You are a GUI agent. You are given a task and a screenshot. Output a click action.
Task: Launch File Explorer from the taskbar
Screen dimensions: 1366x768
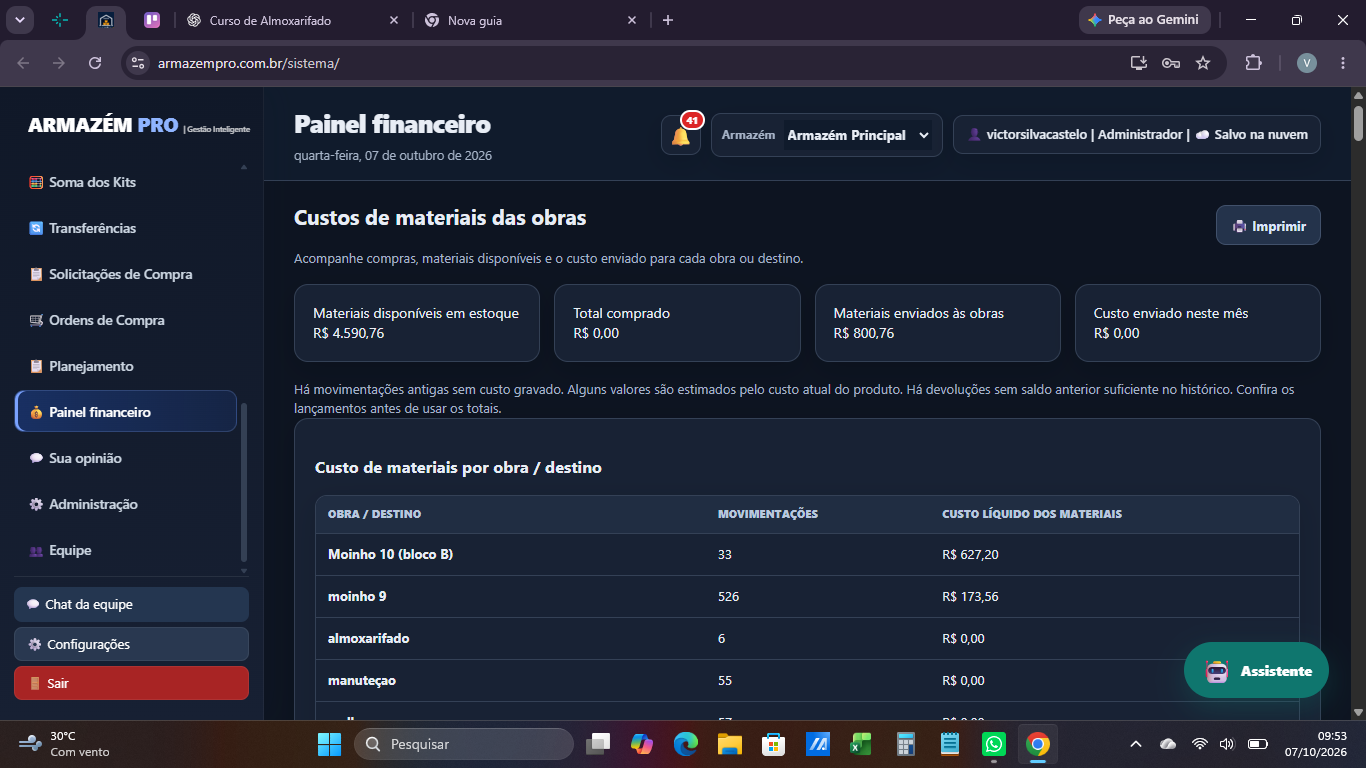click(729, 744)
